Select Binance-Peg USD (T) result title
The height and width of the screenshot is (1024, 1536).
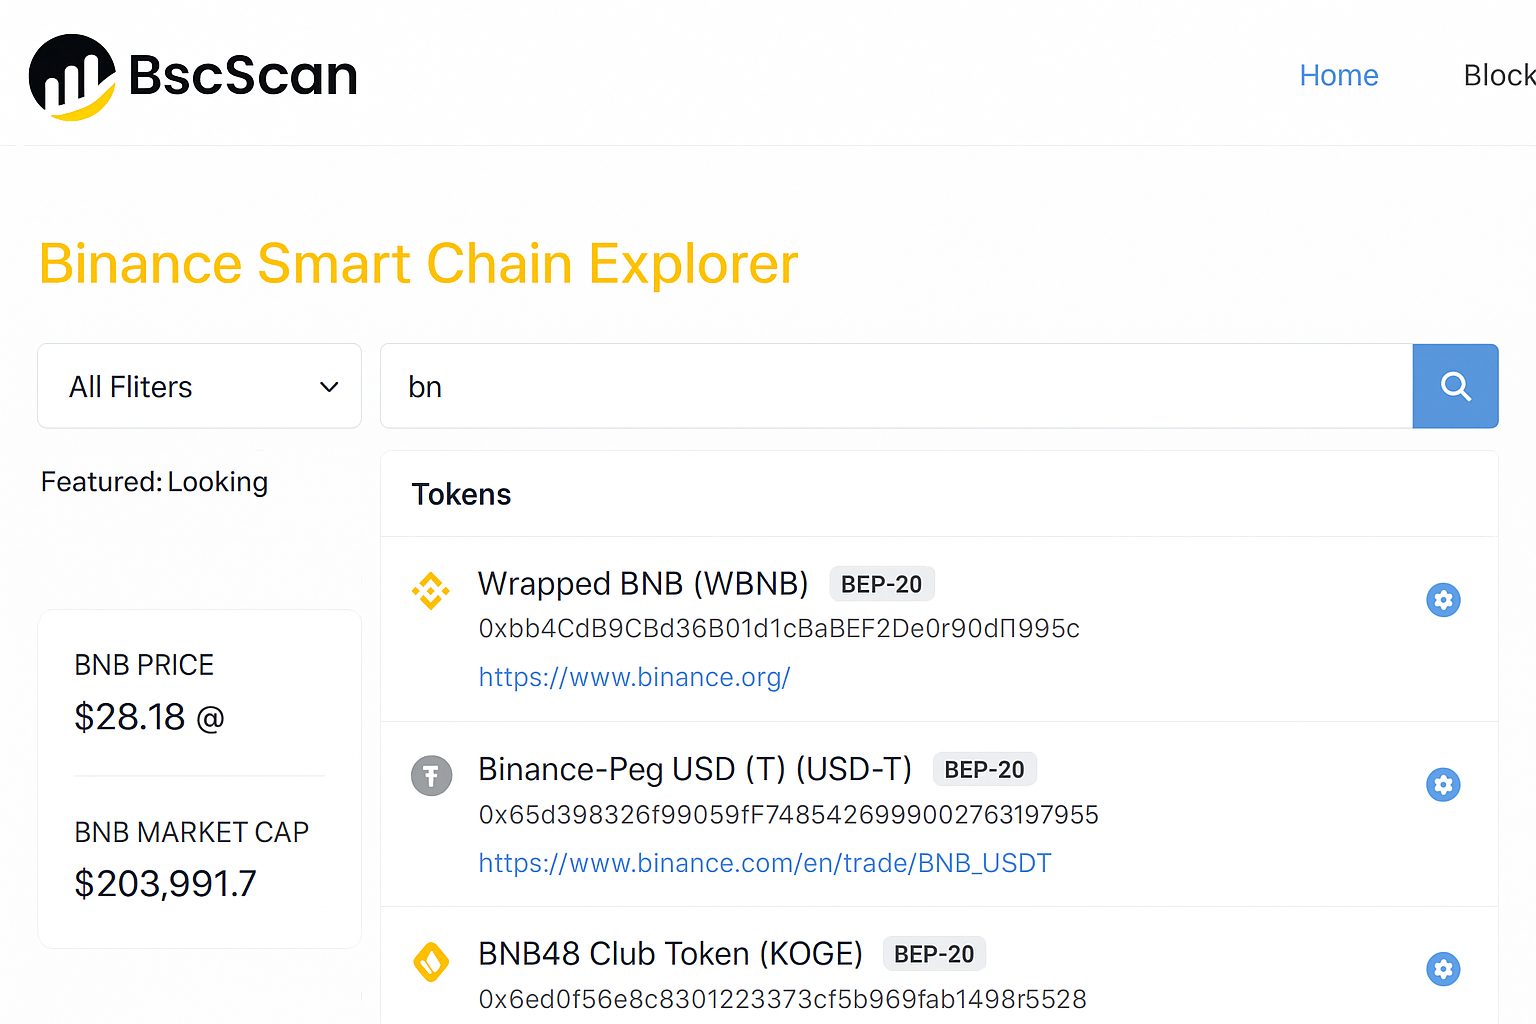695,769
